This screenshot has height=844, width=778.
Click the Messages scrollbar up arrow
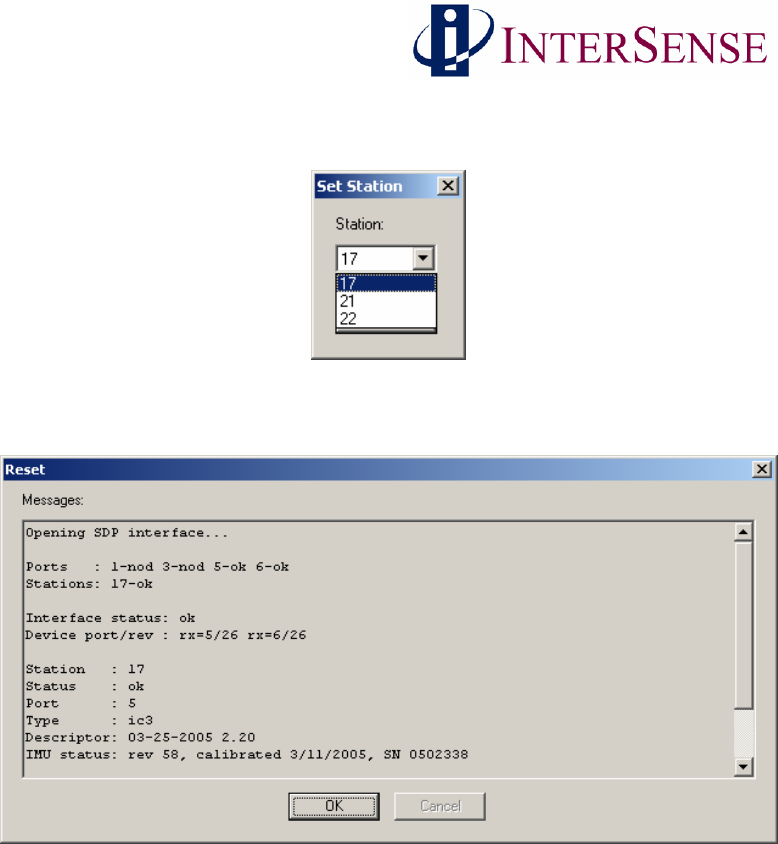tap(744, 532)
